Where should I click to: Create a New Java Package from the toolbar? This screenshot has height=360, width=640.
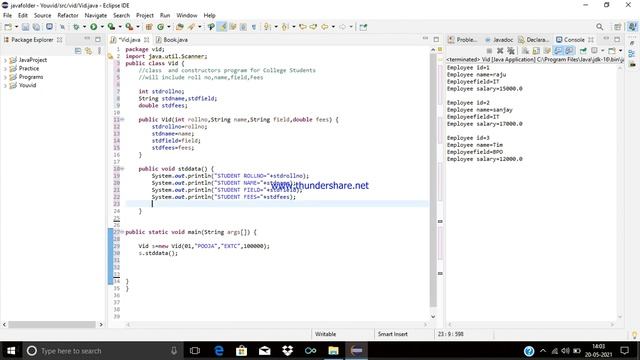click(x=149, y=27)
